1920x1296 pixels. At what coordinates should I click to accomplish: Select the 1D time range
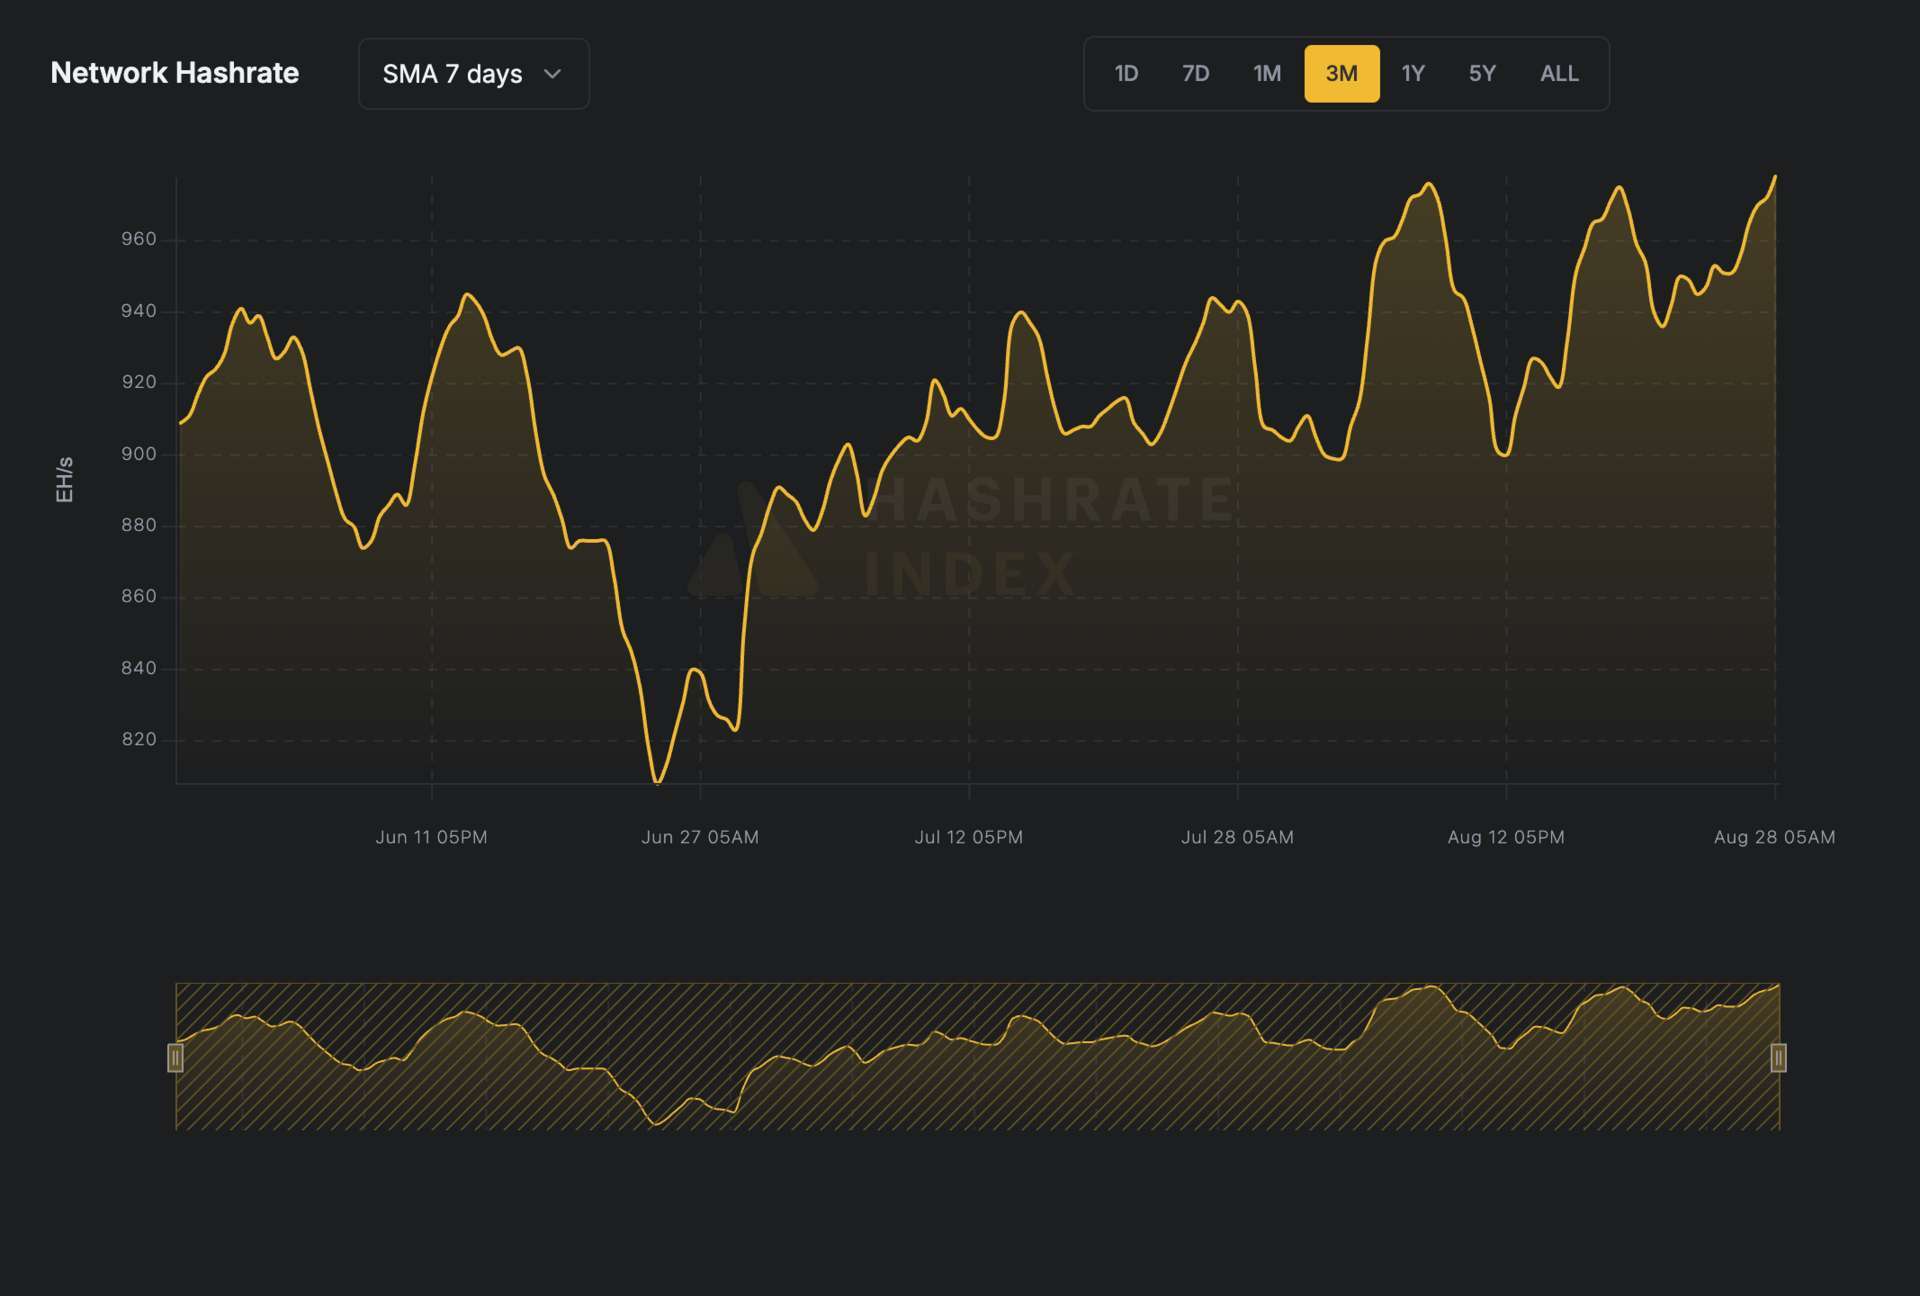coord(1126,74)
